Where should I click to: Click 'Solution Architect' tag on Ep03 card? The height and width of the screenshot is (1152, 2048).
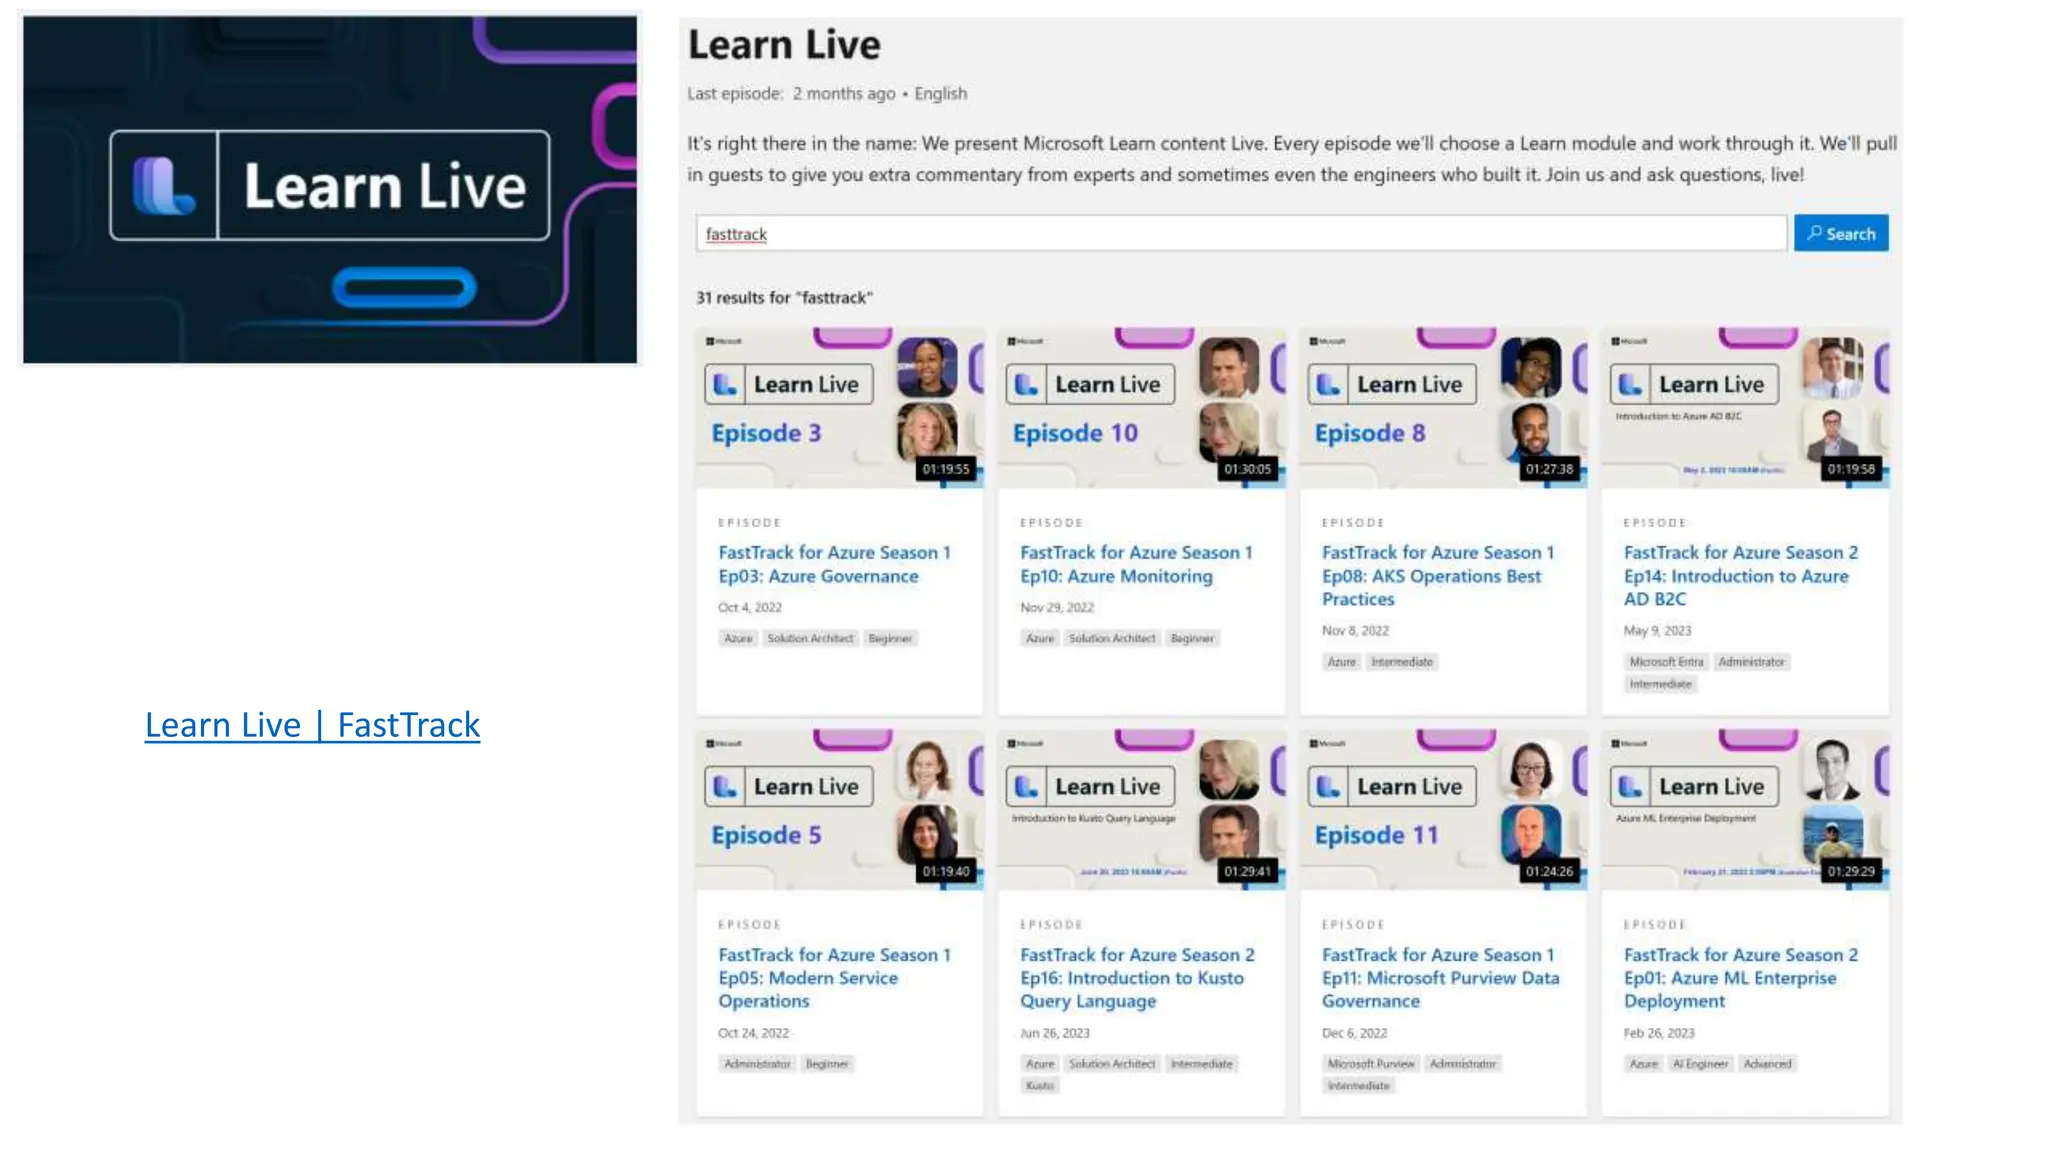[x=810, y=638]
